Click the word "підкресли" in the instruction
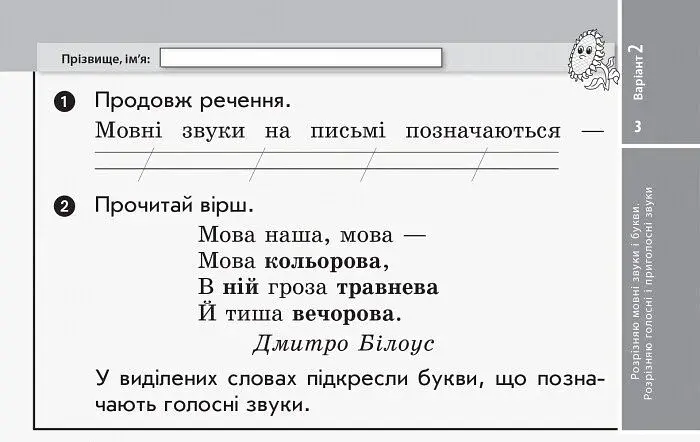Screen dimensions: 700x442 tap(358, 379)
